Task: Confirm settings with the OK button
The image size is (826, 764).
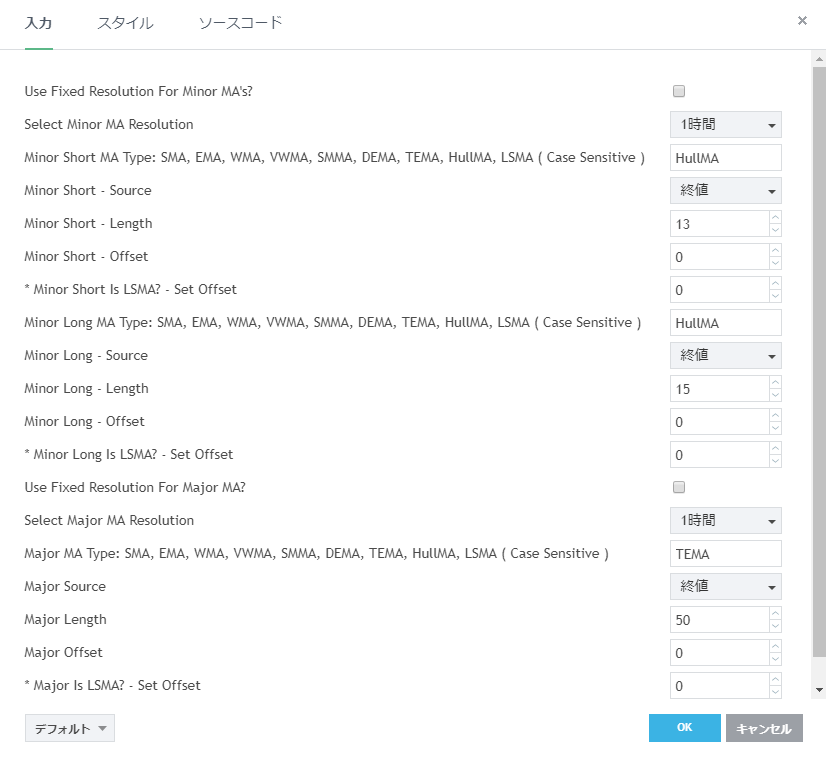Action: click(x=684, y=728)
